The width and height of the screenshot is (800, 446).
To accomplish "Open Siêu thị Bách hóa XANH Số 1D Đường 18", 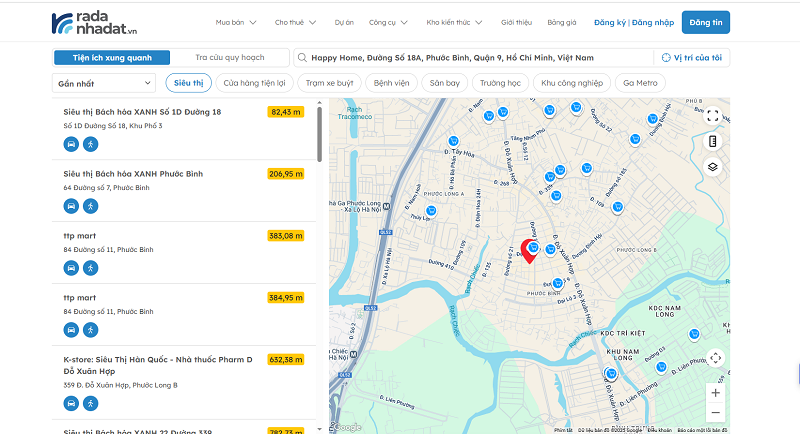I will [142, 112].
